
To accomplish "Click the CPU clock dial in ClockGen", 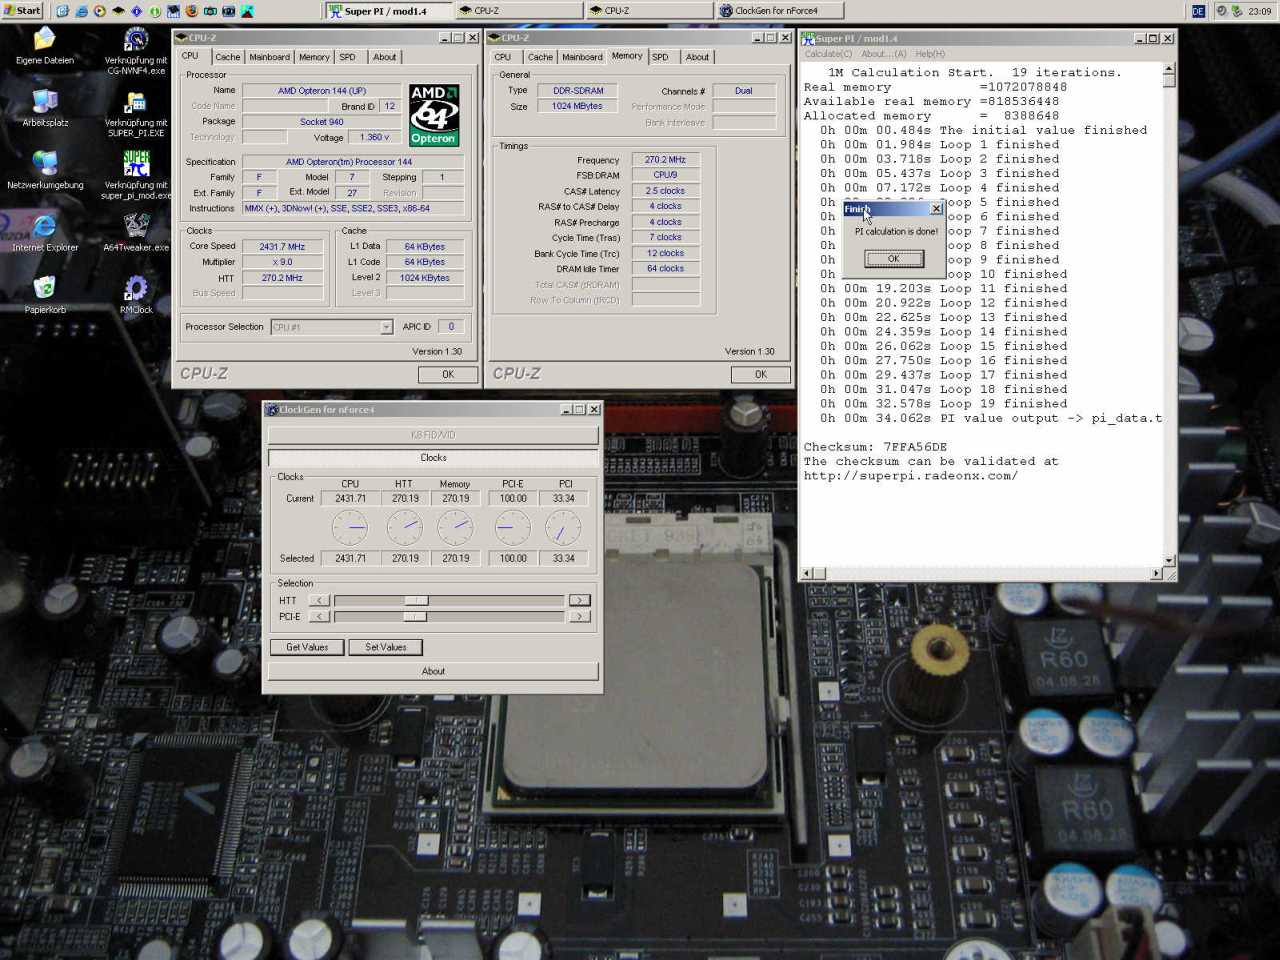I will click(350, 527).
